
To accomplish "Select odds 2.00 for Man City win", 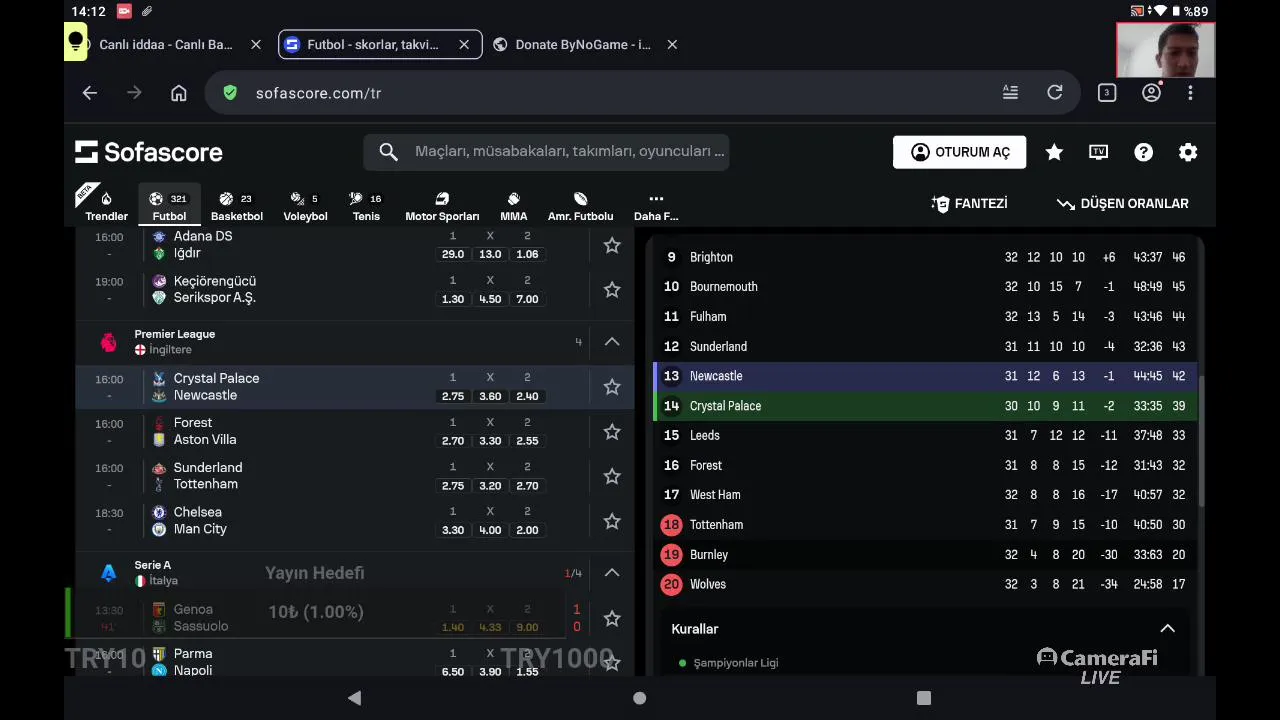I will (527, 530).
